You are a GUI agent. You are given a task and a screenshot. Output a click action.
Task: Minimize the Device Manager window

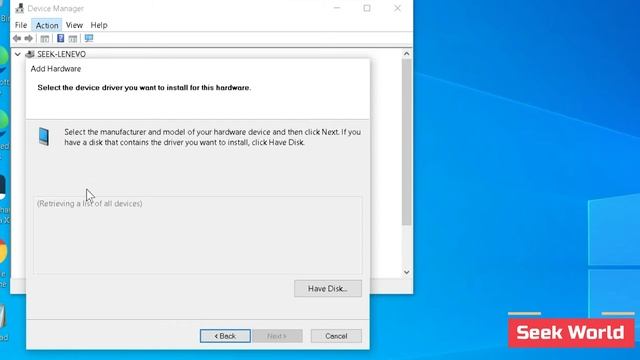337,8
